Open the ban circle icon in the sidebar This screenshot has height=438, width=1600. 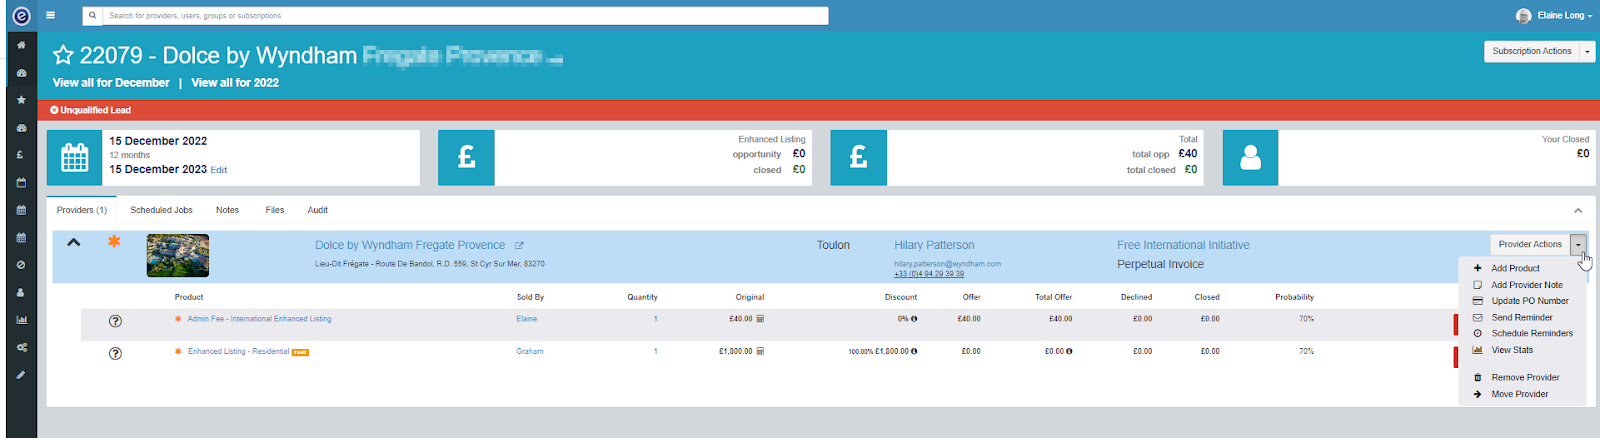tap(21, 265)
